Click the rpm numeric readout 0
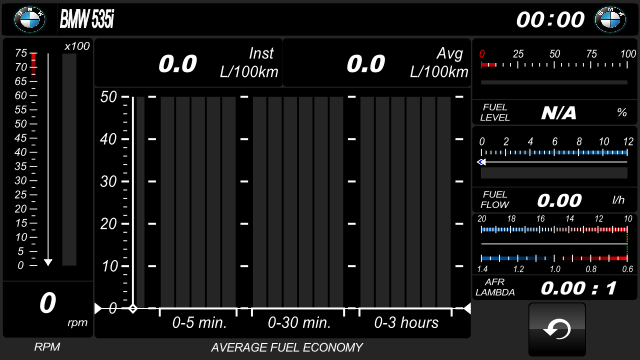Screen dimensions: 640x360 [48, 303]
